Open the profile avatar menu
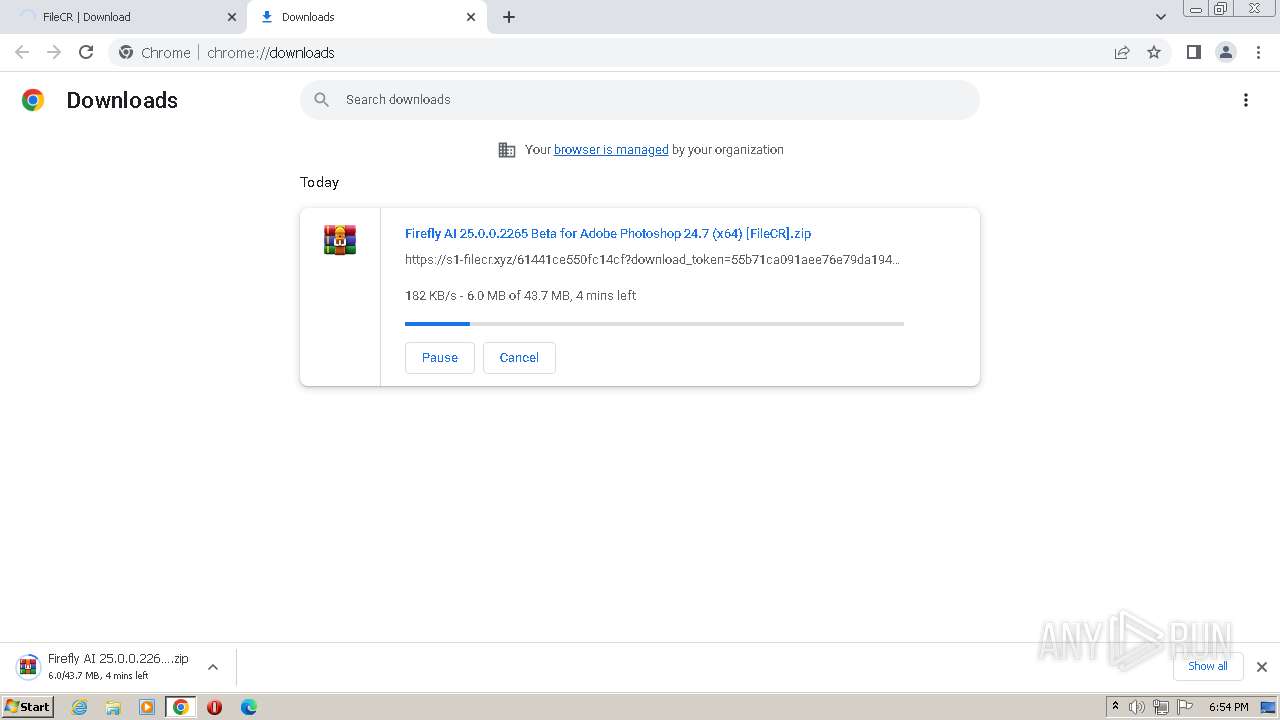The width and height of the screenshot is (1280, 720). tap(1226, 52)
